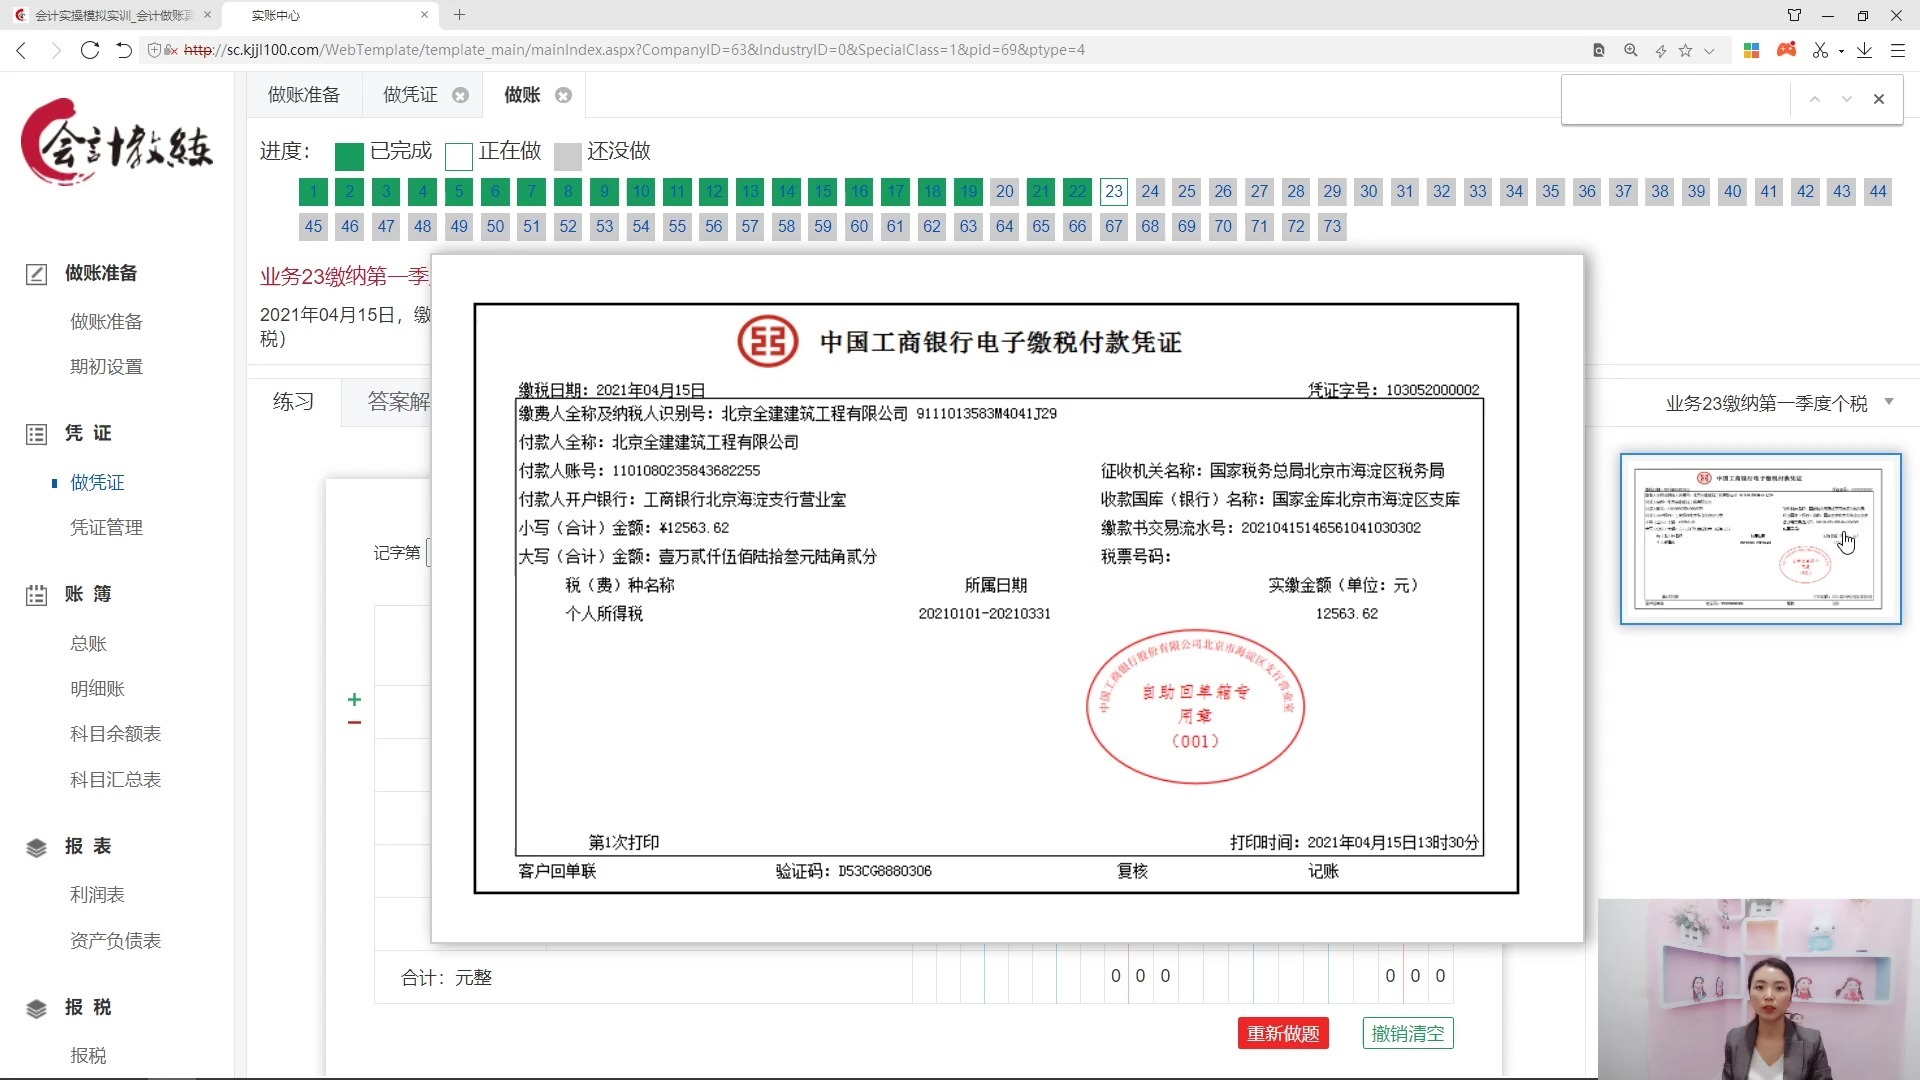
Task: Close the 实账中心 browser tab
Action: [424, 15]
